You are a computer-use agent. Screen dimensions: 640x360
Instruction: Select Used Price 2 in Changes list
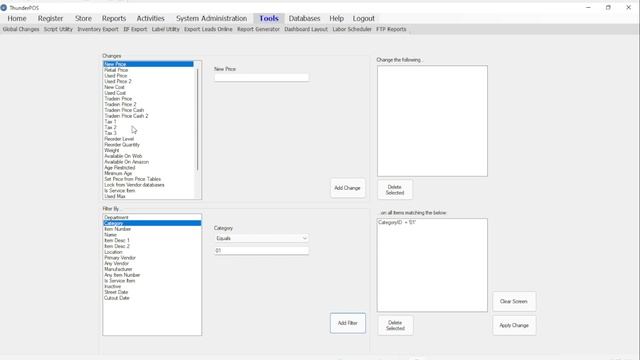point(118,82)
